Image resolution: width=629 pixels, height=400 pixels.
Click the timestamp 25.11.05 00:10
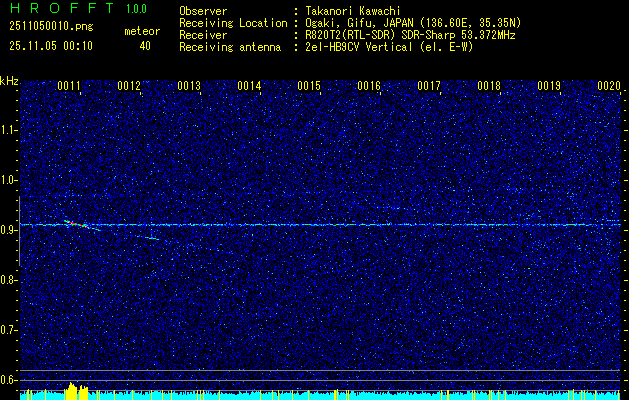click(51, 46)
